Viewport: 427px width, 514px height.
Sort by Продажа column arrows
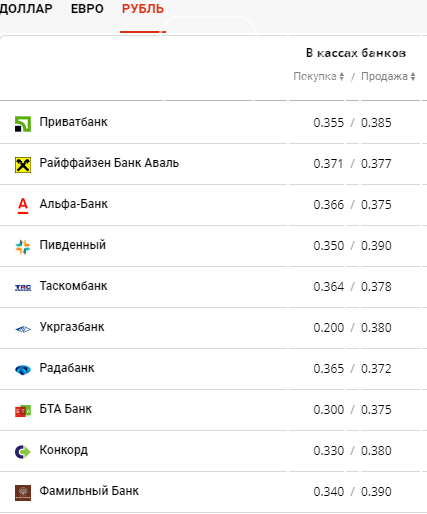click(x=413, y=76)
